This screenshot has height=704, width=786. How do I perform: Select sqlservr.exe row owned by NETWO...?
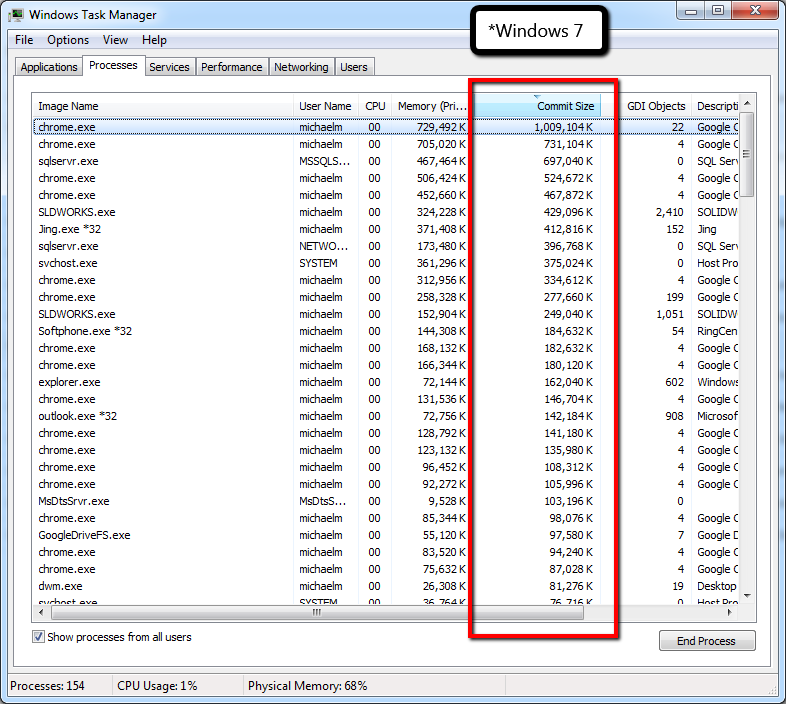[x=386, y=246]
